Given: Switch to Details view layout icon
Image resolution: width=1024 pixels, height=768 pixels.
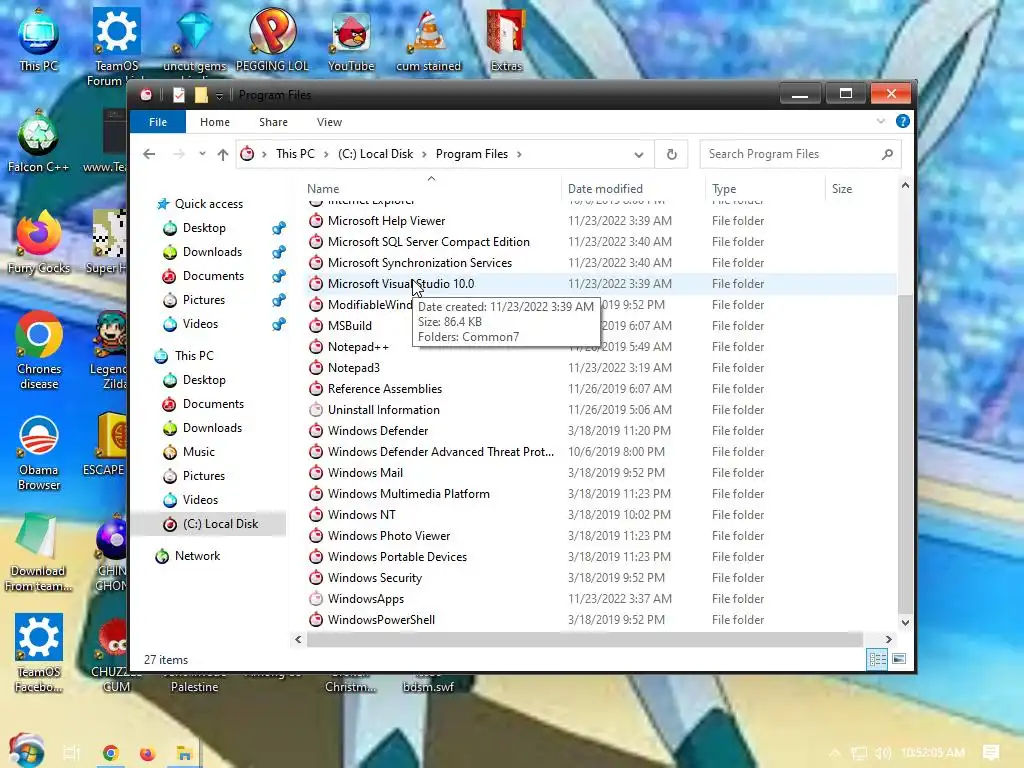Looking at the screenshot, I should [877, 659].
